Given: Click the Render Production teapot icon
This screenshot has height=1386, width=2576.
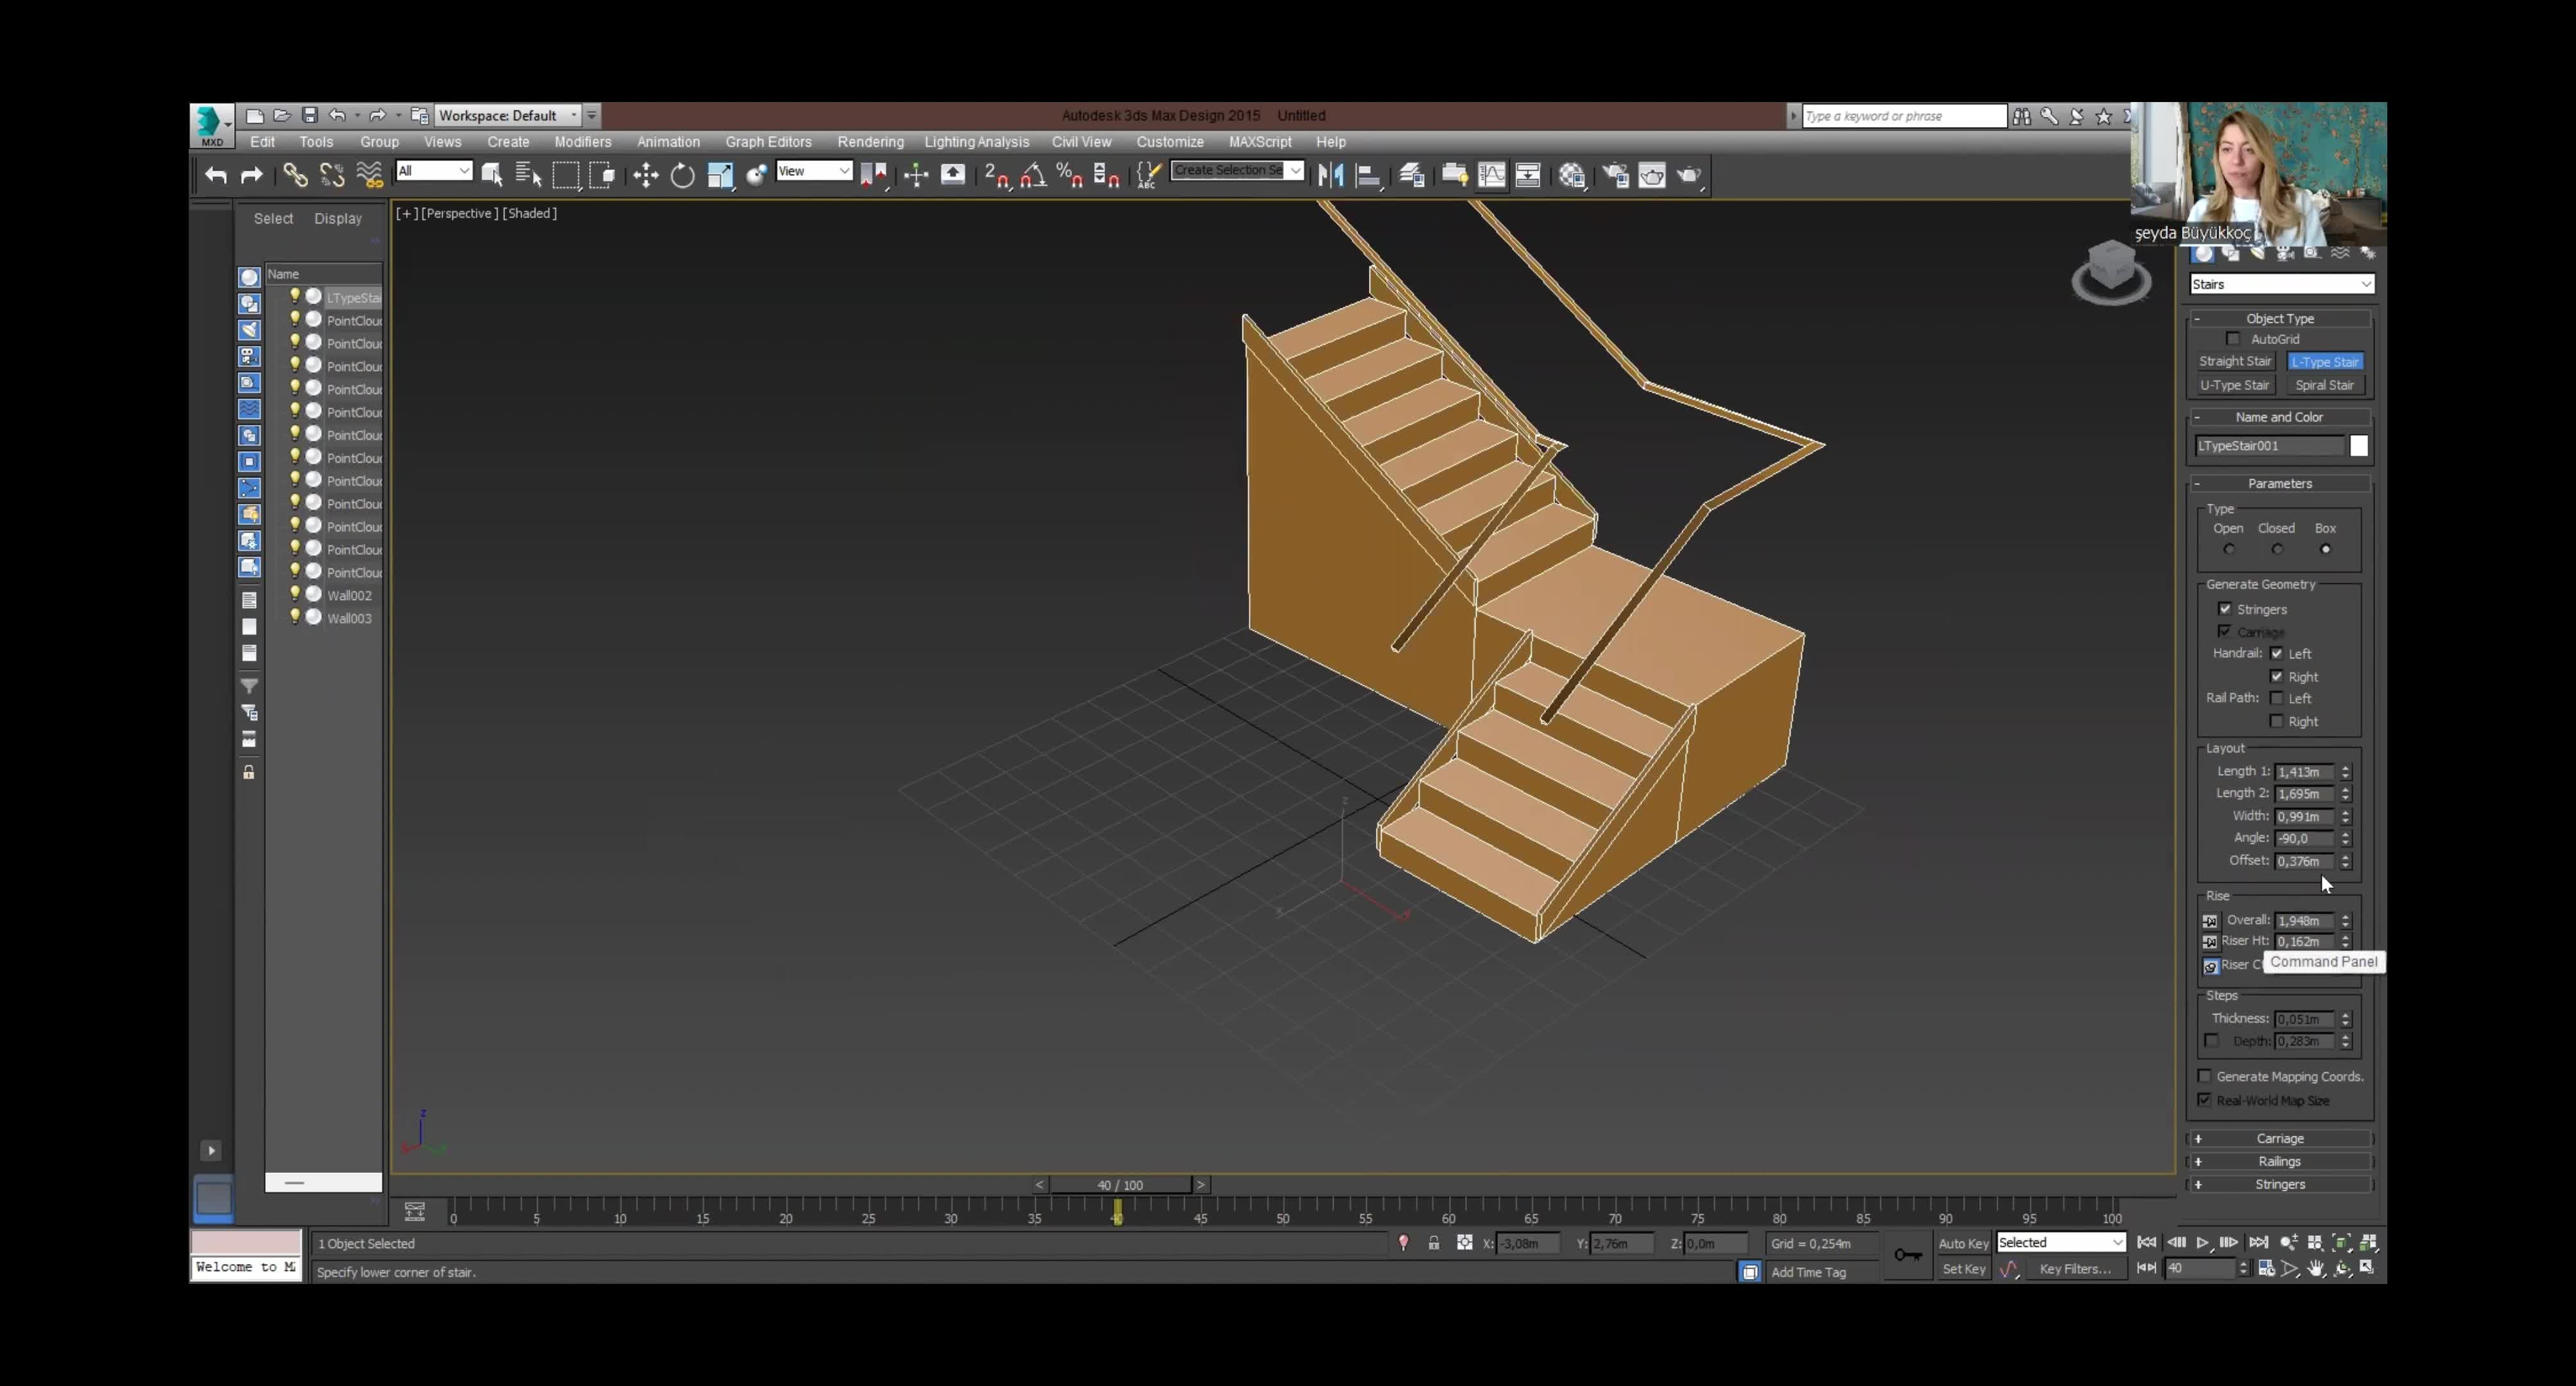Looking at the screenshot, I should [1689, 176].
